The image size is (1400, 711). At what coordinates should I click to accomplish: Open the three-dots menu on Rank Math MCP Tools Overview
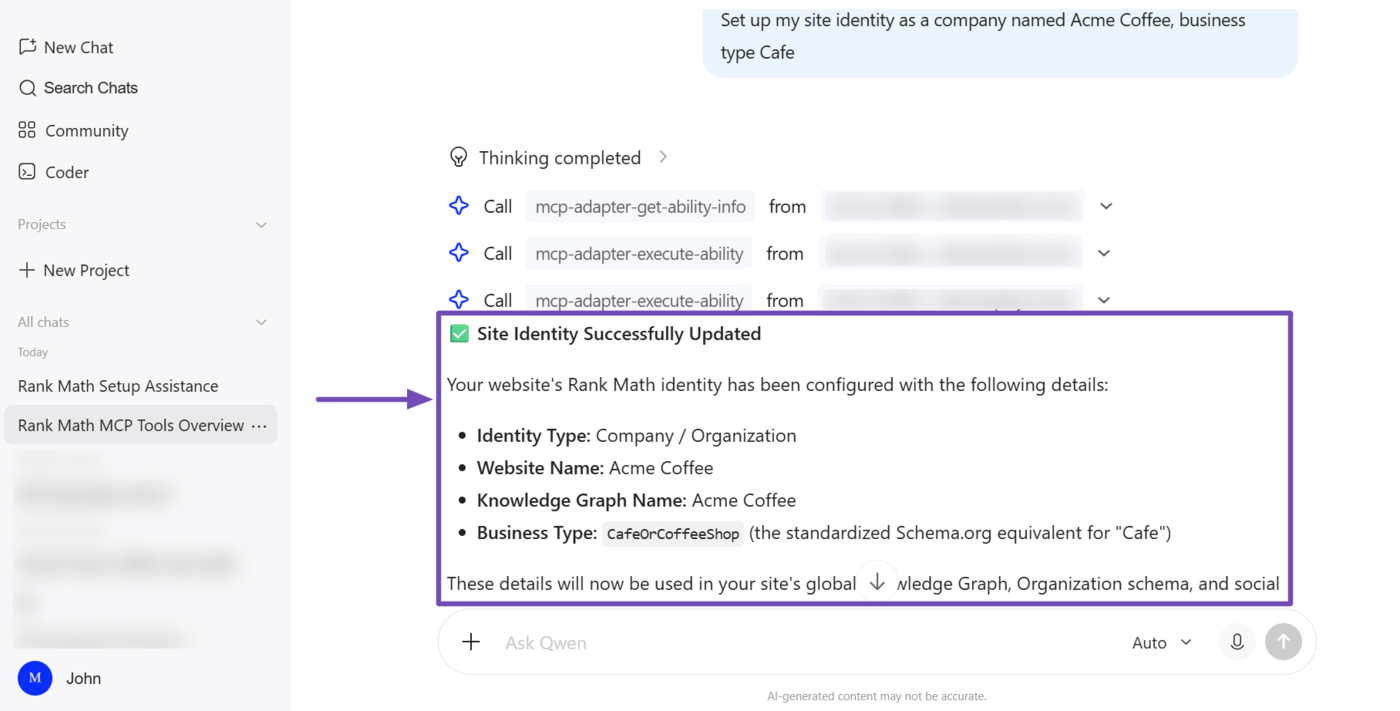click(259, 426)
